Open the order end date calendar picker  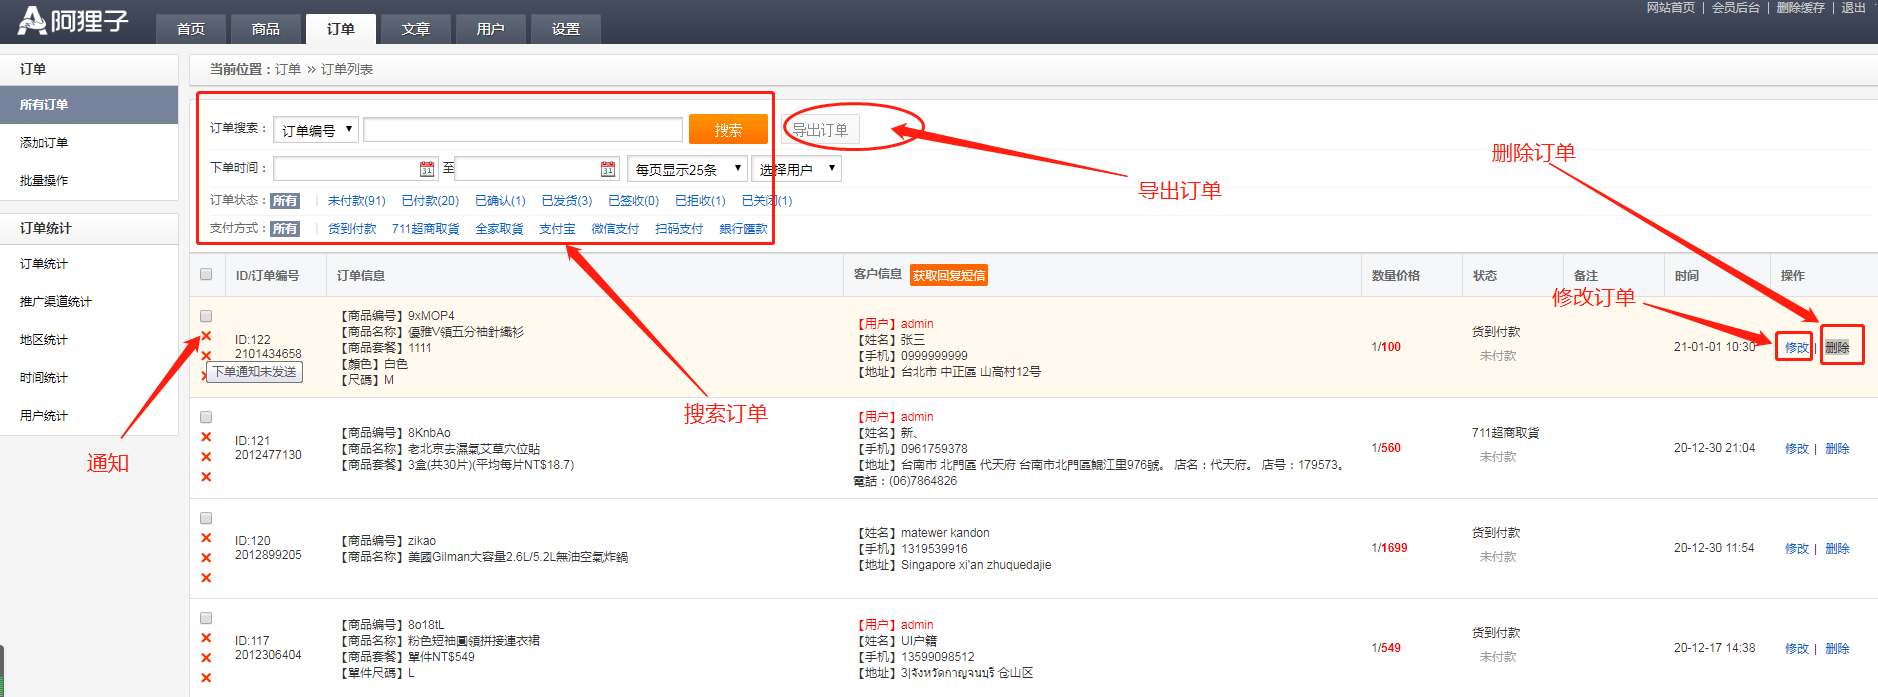click(x=608, y=169)
